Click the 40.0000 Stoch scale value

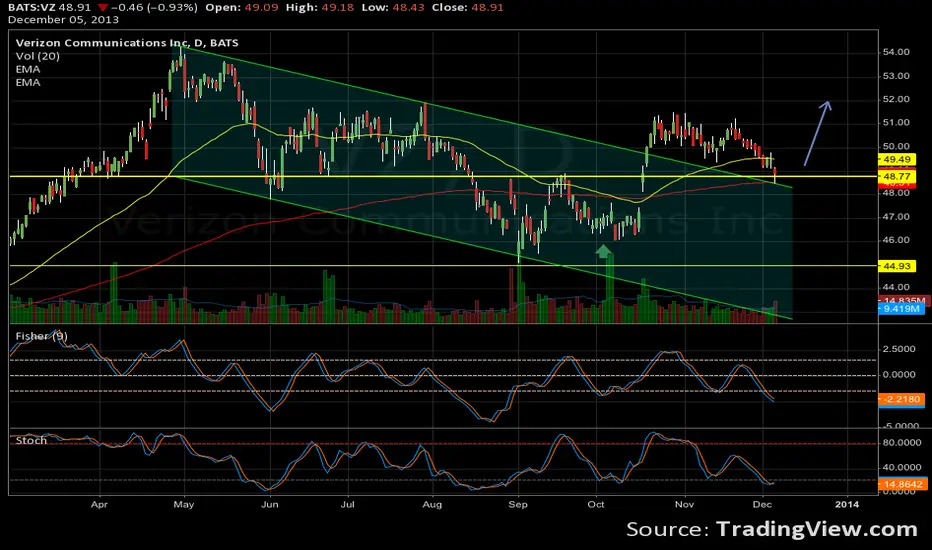pos(902,467)
